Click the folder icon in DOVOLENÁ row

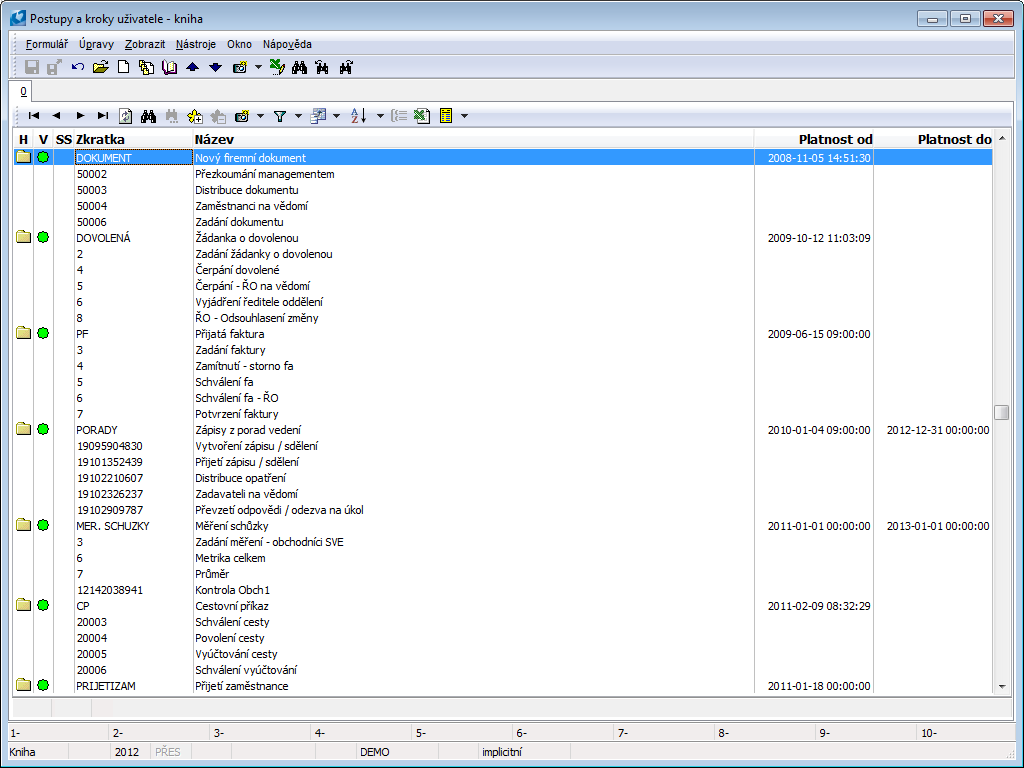24,237
